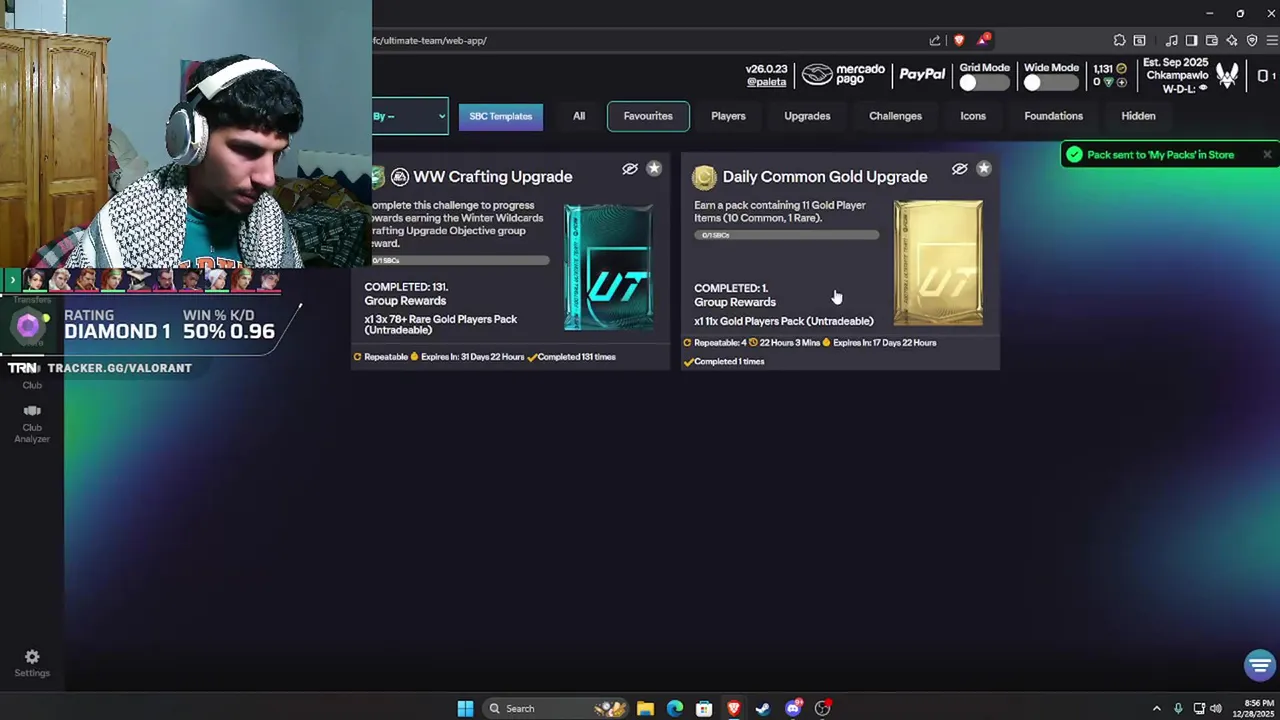Toggle the Wide Mode switch
The height and width of the screenshot is (720, 1280).
coord(1049,83)
